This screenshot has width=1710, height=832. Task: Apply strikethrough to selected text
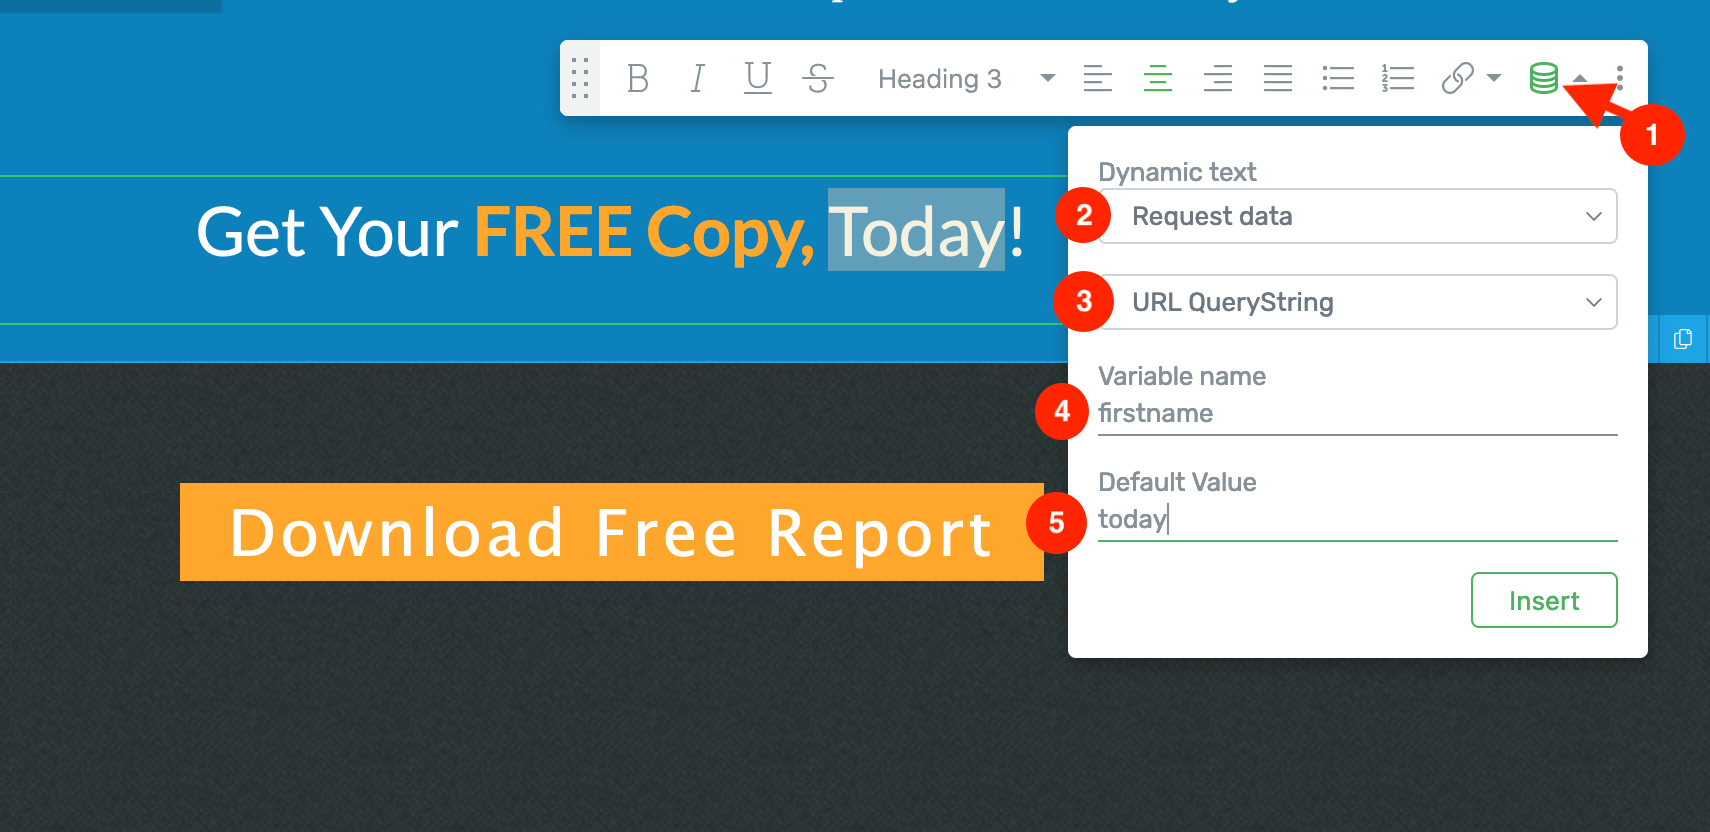818,78
